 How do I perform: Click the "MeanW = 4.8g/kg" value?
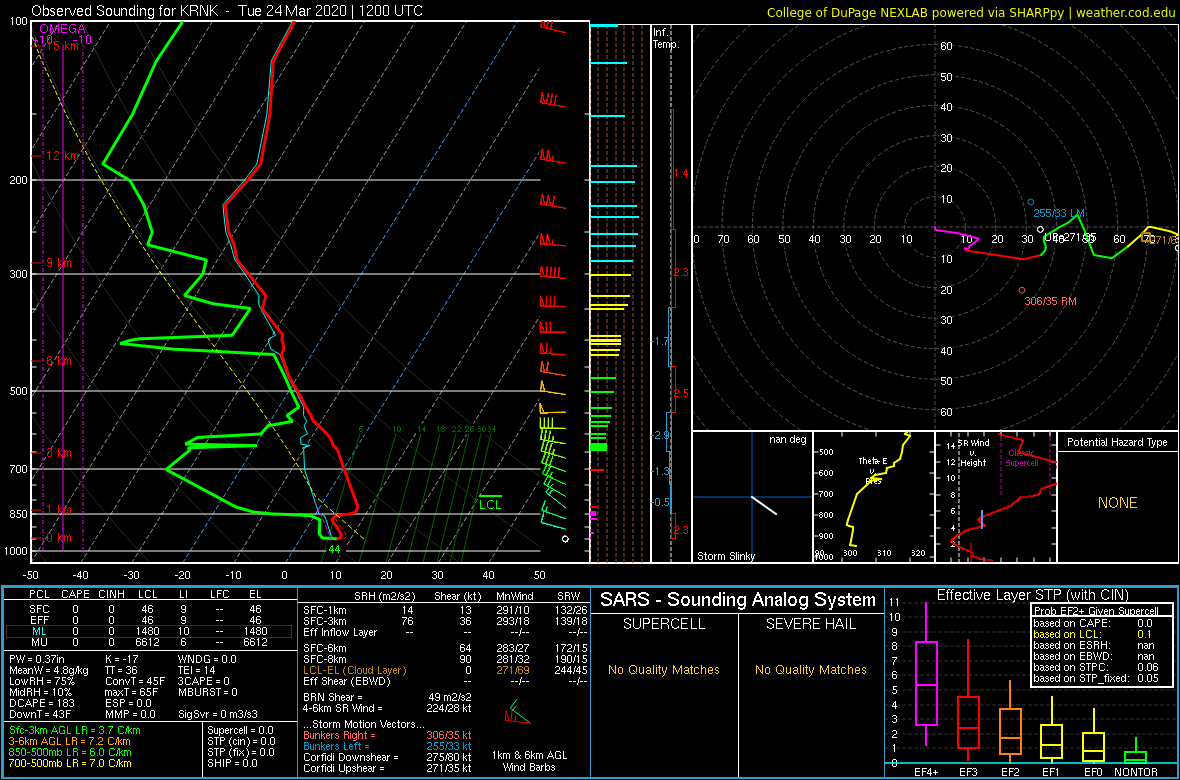(47, 671)
